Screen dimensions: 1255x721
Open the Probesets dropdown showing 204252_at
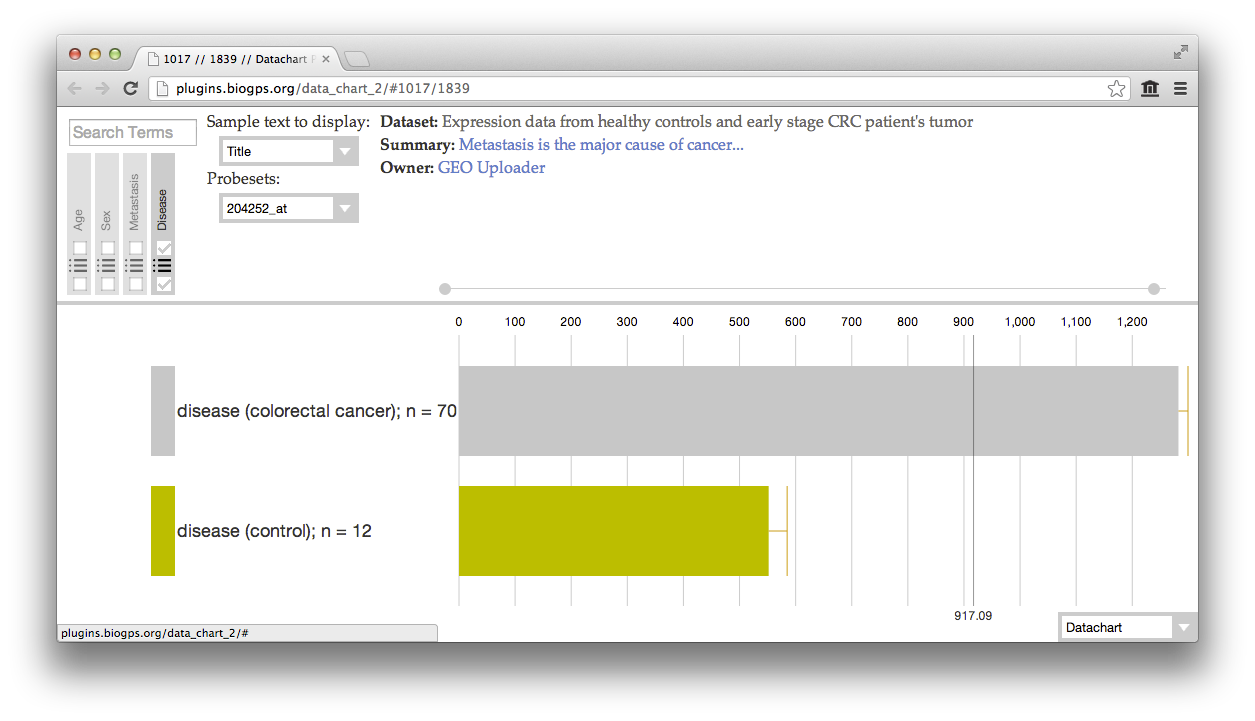(x=289, y=208)
